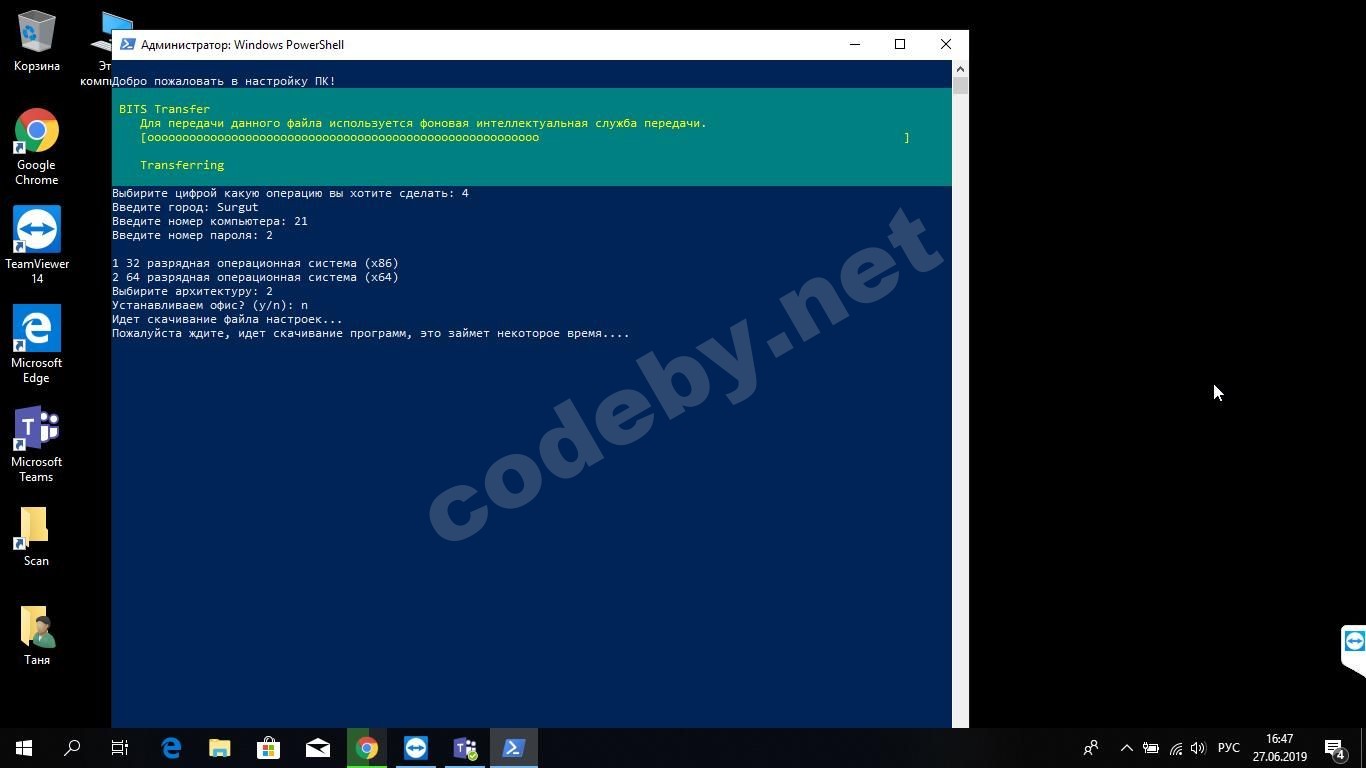
Task: Open the People tray icon
Action: coord(1091,748)
